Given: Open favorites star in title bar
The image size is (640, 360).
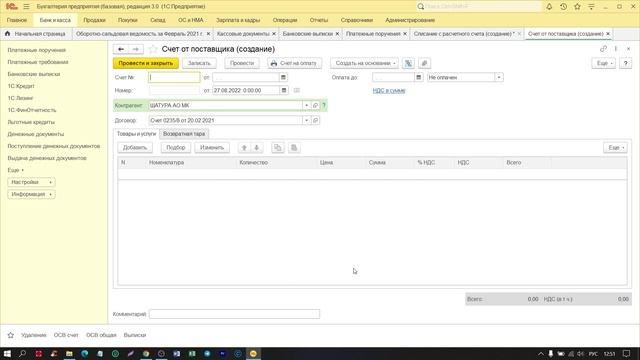Looking at the screenshot, I should (577, 7).
